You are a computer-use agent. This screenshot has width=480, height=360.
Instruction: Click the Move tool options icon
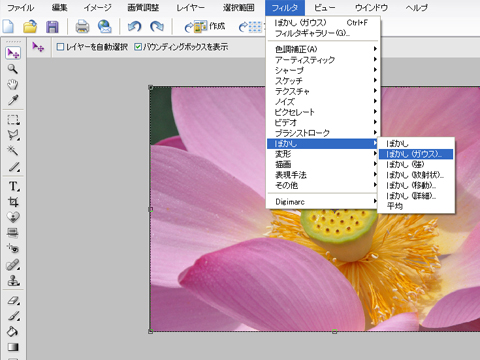[38, 47]
